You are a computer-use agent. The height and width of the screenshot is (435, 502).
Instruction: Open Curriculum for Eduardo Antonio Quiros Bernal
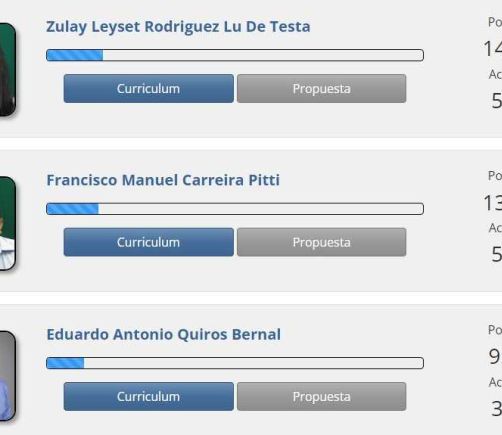(x=149, y=396)
